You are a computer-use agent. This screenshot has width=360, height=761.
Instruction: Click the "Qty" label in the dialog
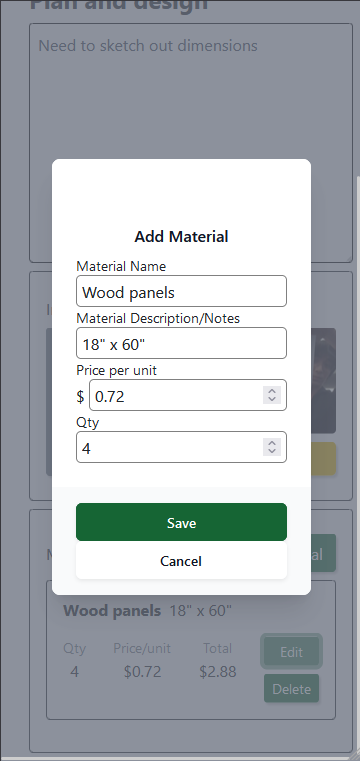(x=87, y=423)
